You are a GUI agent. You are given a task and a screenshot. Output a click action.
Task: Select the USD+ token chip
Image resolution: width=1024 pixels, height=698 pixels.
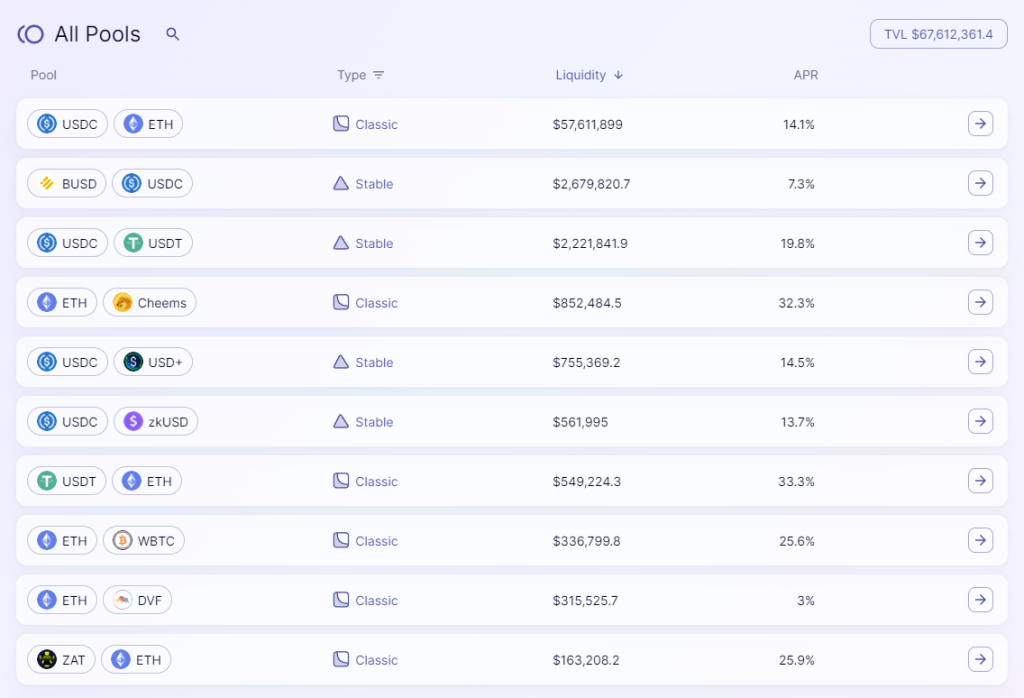click(153, 362)
